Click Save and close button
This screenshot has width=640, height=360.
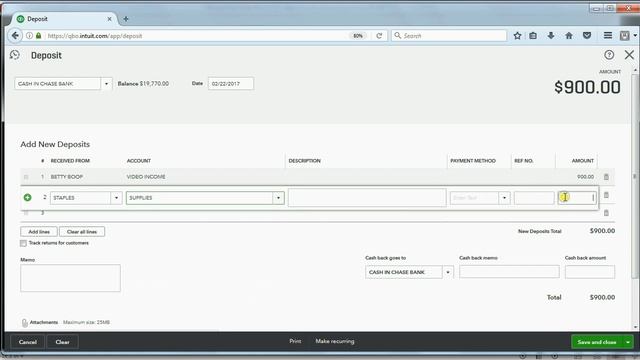(597, 342)
